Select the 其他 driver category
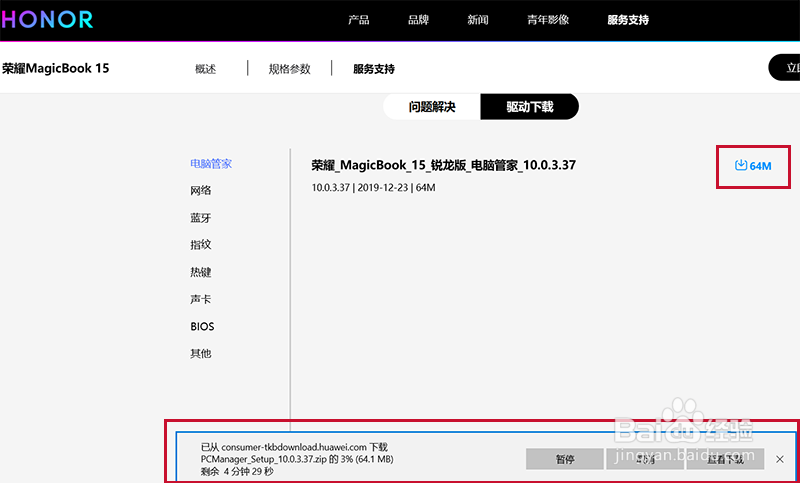Viewport: 800px width, 483px height. pyautogui.click(x=201, y=353)
